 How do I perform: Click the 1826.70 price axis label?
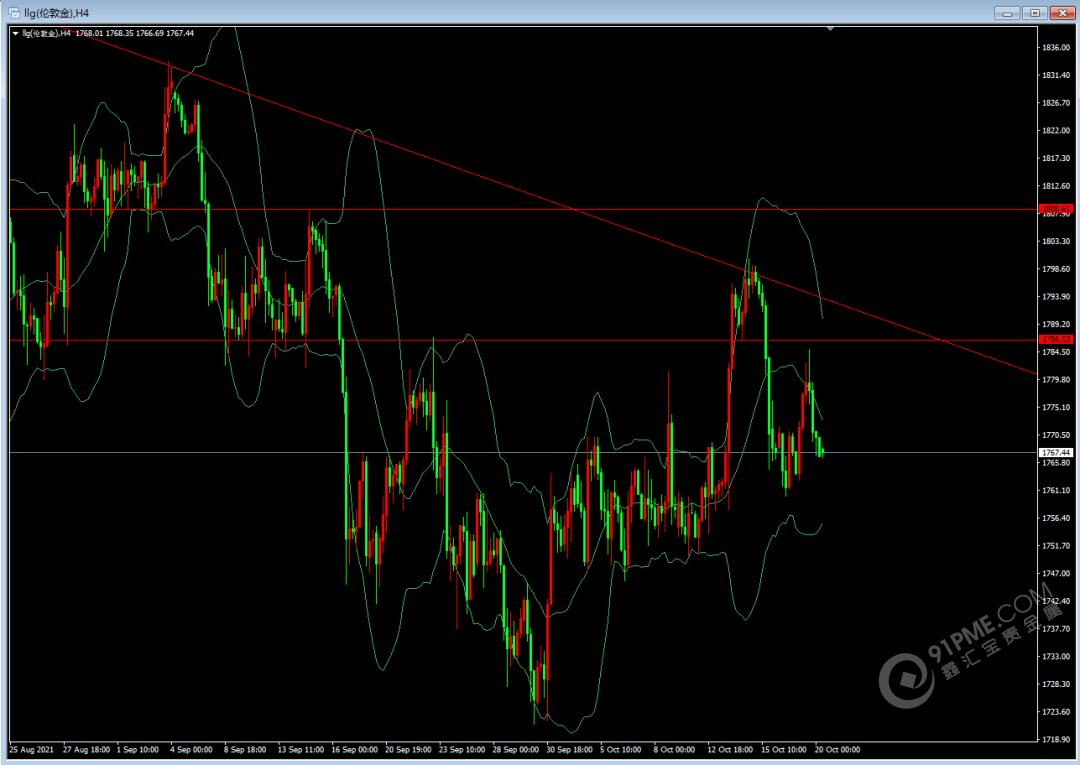point(1057,103)
